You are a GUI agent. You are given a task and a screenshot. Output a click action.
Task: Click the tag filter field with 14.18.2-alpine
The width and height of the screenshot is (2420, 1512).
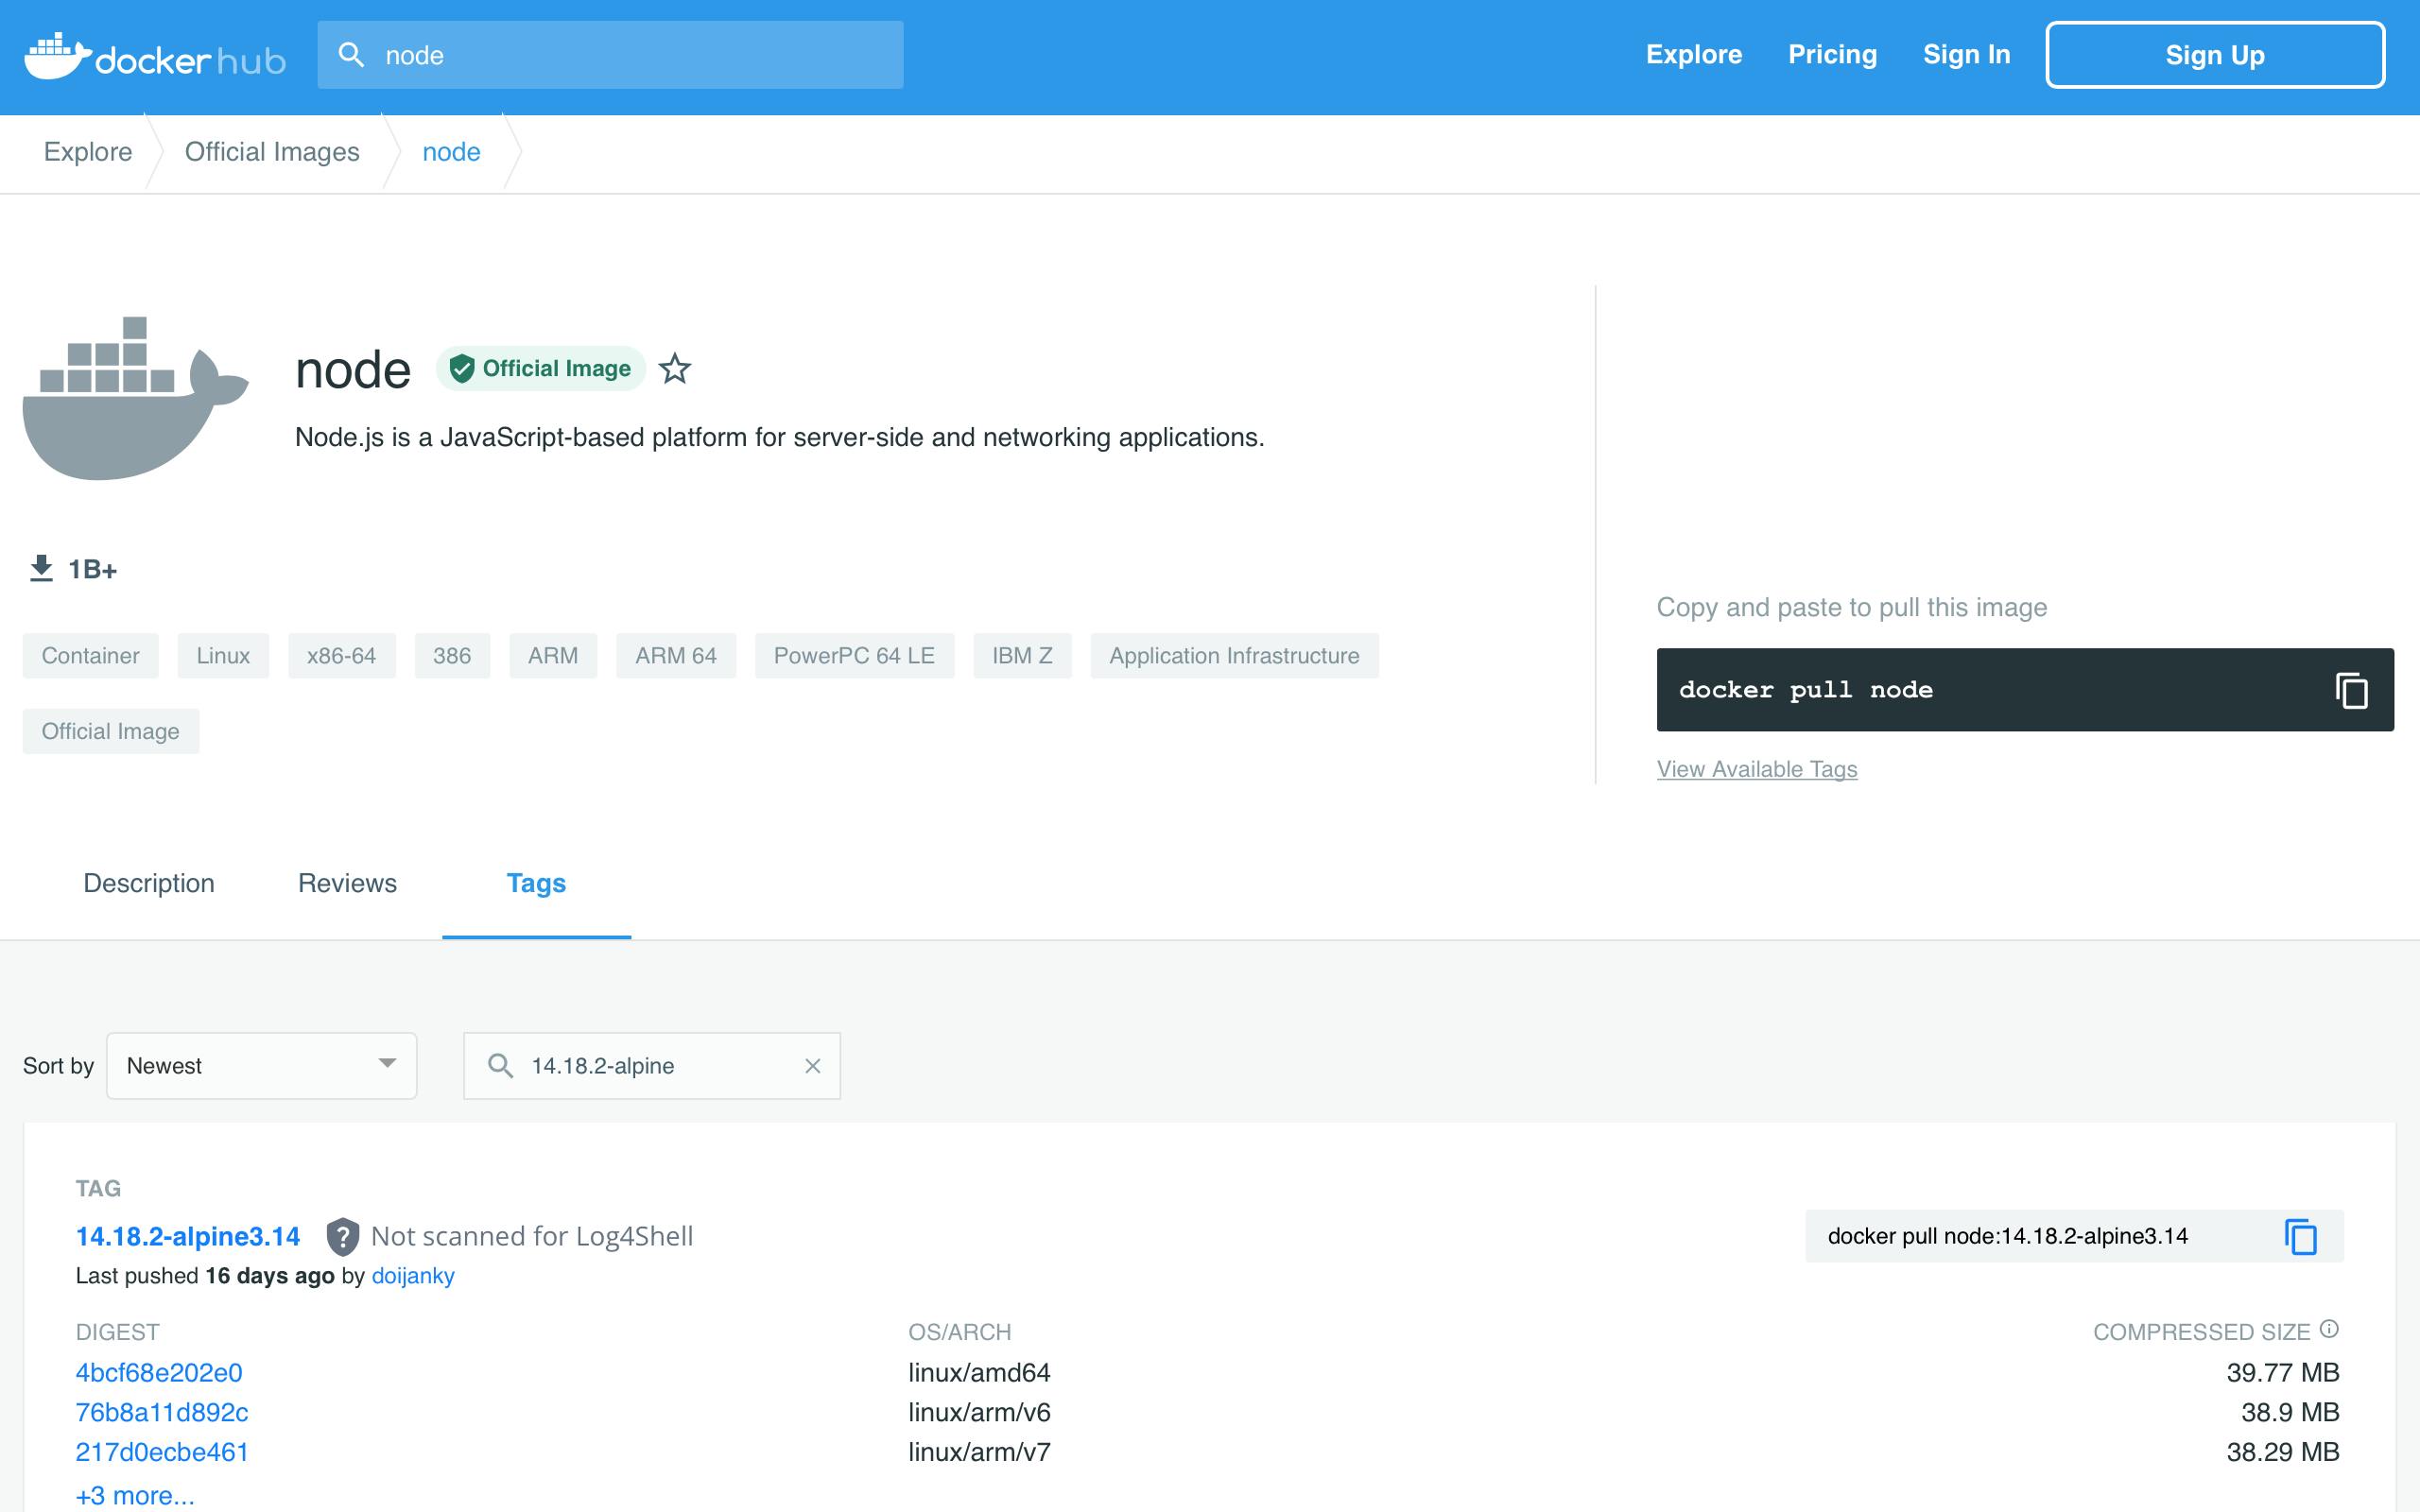tap(652, 1066)
